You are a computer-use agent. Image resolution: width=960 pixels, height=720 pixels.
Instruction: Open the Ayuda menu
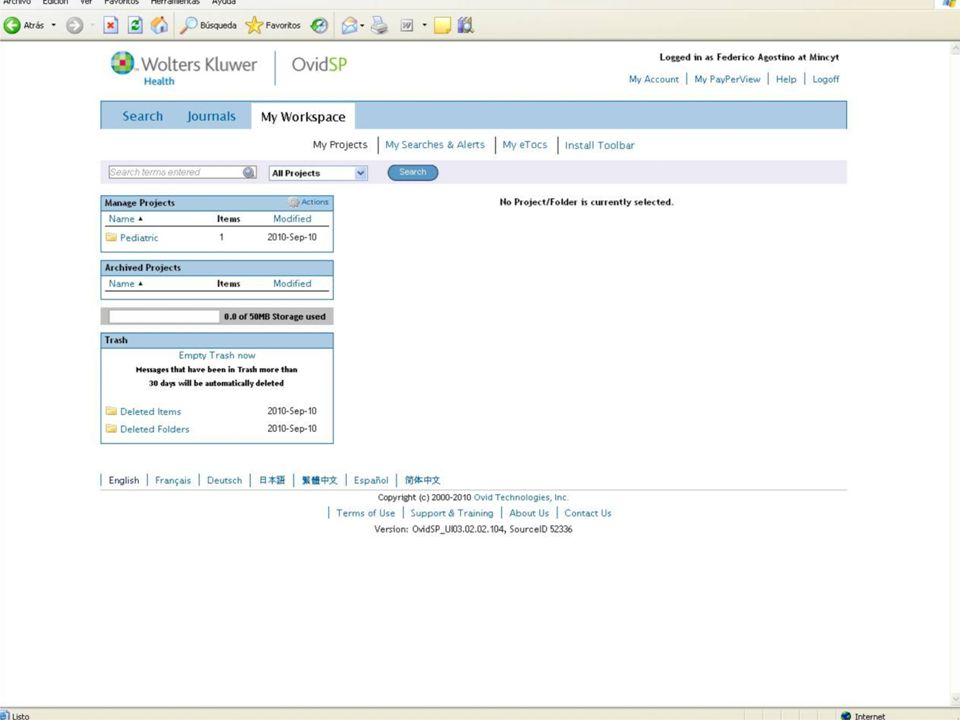click(x=223, y=2)
